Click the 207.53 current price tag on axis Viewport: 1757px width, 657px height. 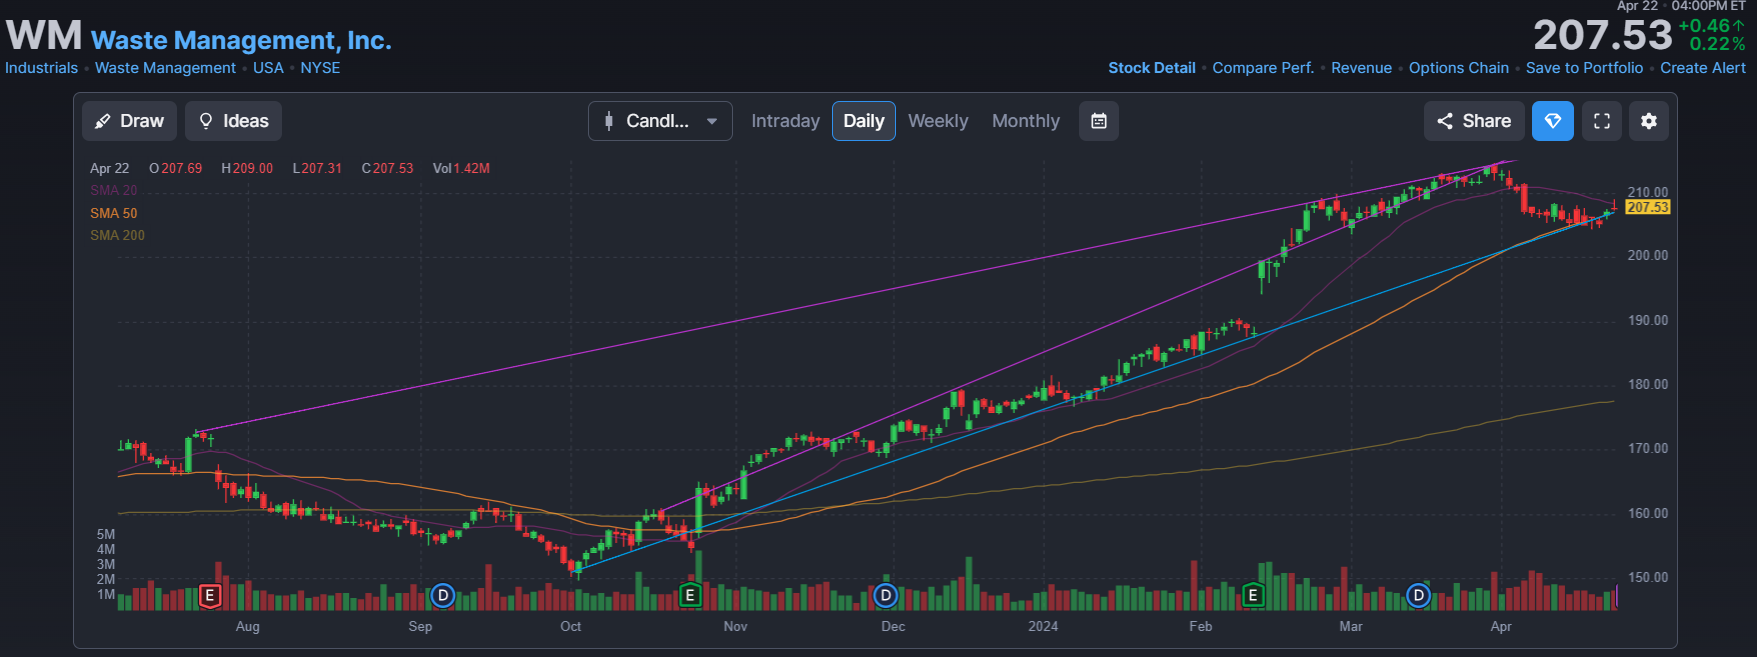click(1647, 207)
